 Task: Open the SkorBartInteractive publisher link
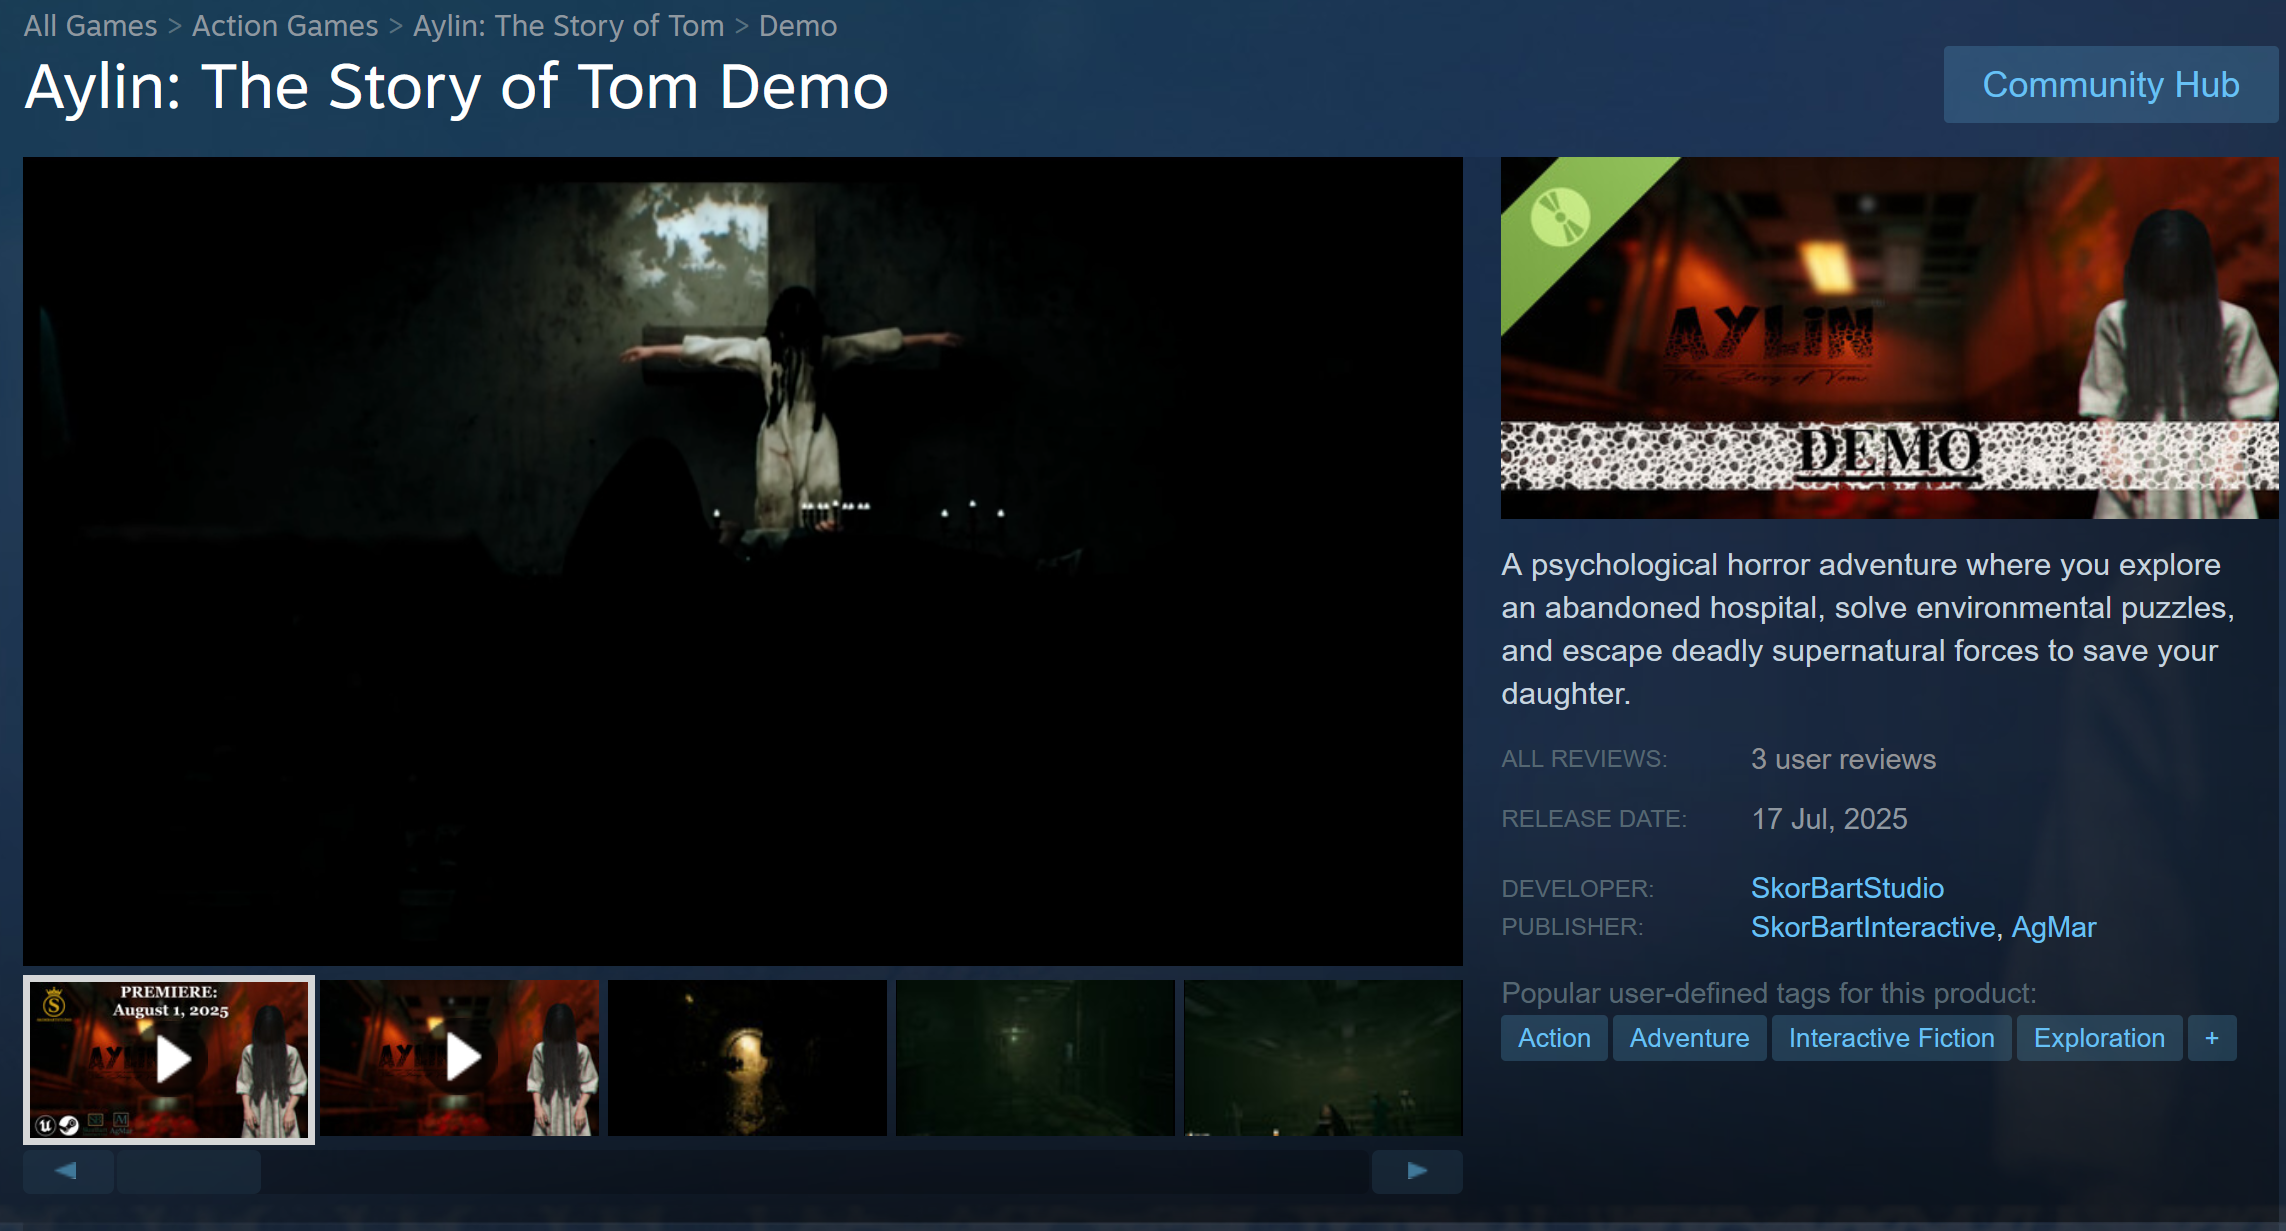tap(1873, 927)
